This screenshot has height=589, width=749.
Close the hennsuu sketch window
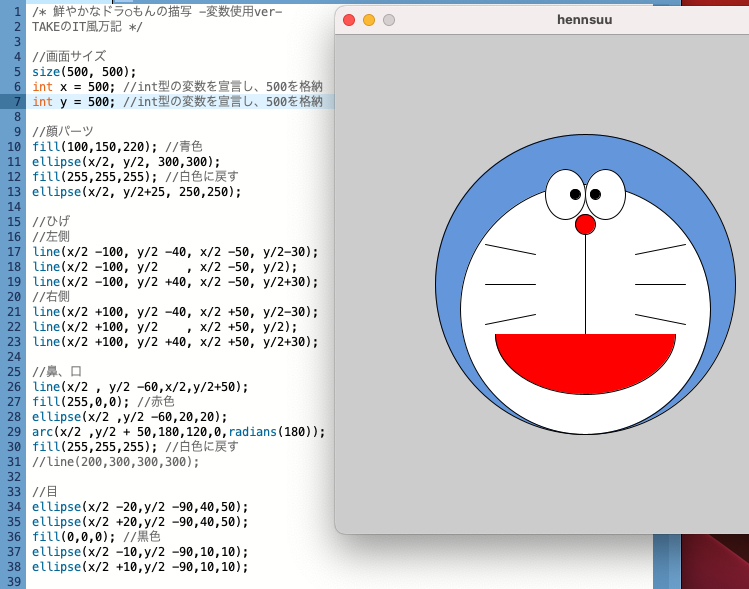(x=349, y=20)
